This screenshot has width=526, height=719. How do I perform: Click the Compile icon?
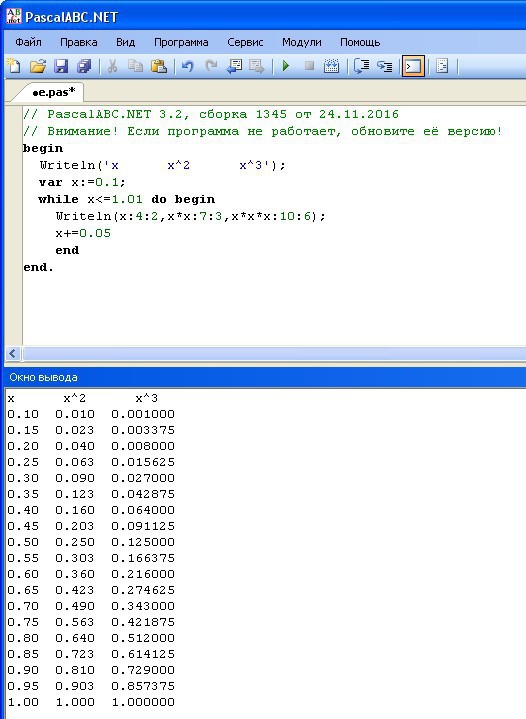click(x=331, y=66)
